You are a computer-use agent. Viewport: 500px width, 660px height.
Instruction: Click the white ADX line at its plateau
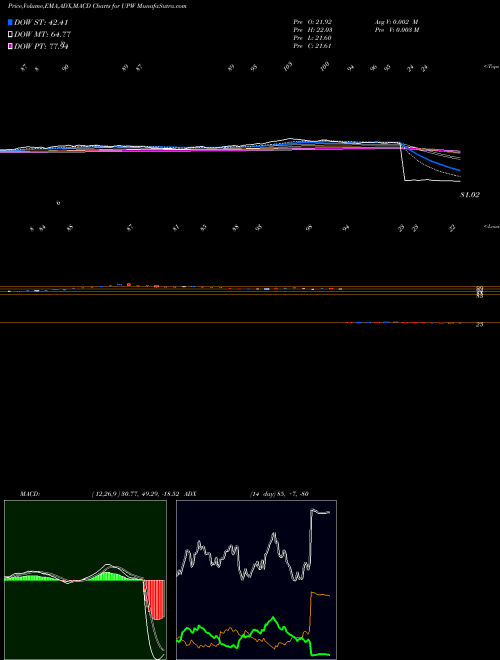(321, 512)
